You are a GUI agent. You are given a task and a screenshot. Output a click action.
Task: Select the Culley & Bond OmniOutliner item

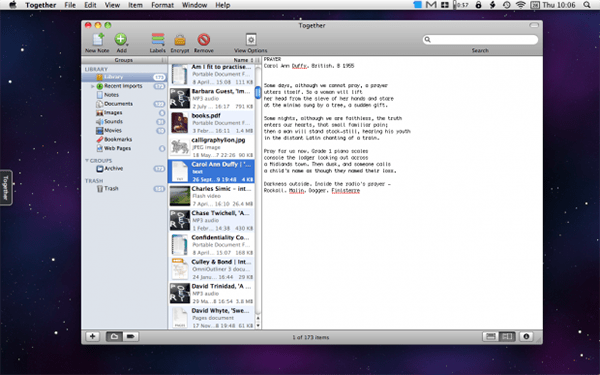211,269
